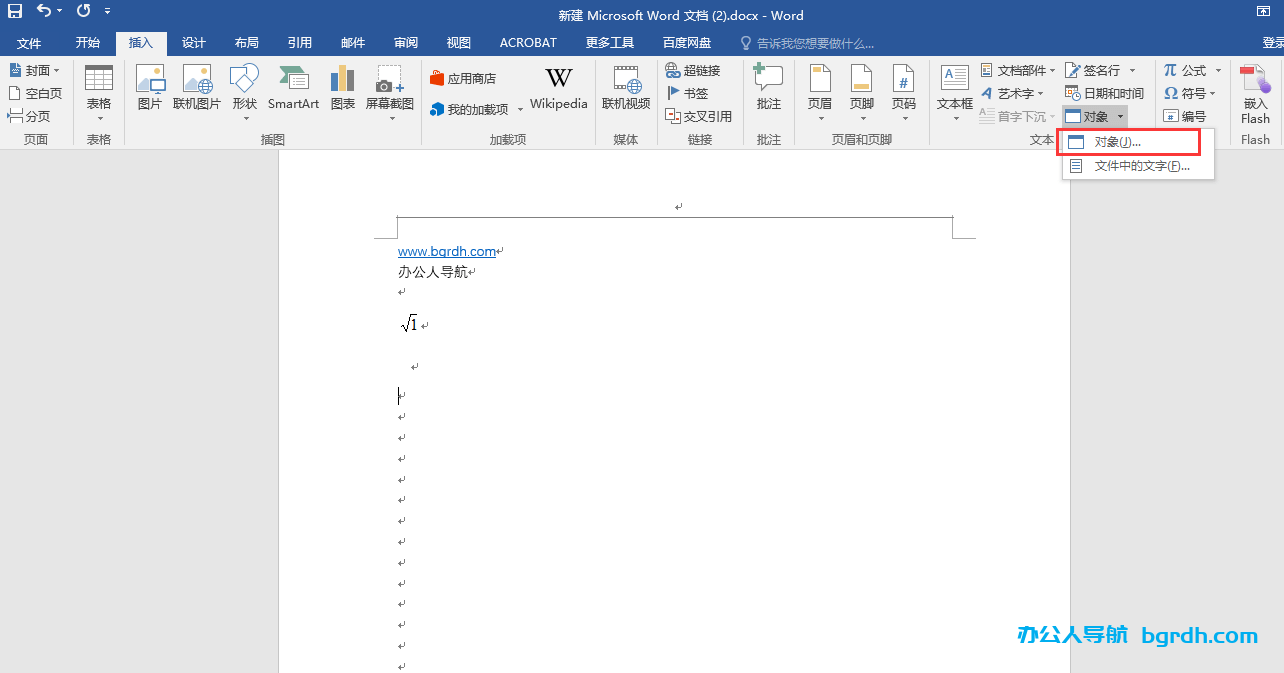Expand the 页眉 header dropdown
The height and width of the screenshot is (673, 1284).
[x=820, y=95]
